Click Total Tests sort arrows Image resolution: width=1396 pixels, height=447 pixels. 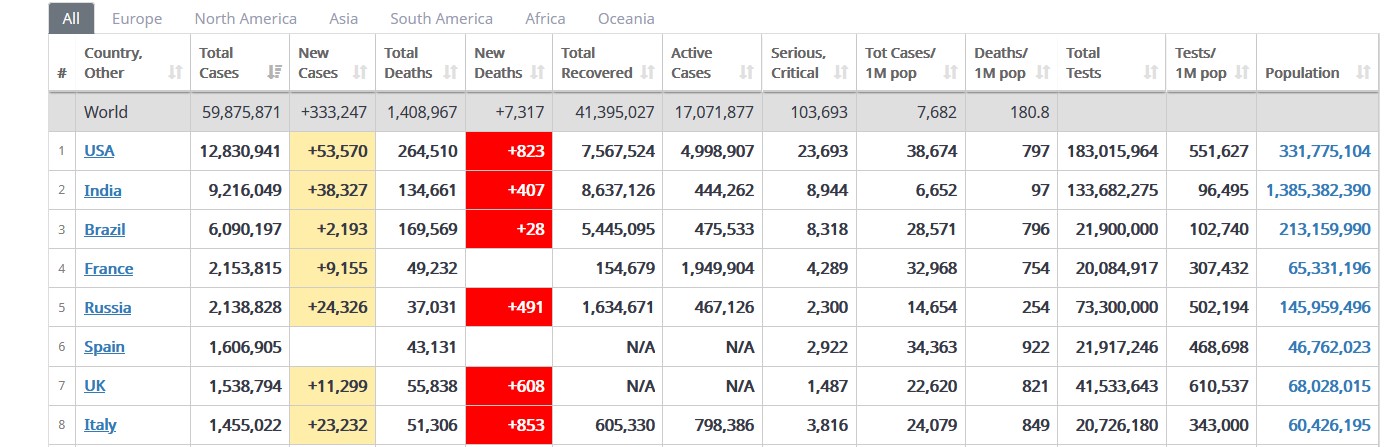click(x=1151, y=73)
